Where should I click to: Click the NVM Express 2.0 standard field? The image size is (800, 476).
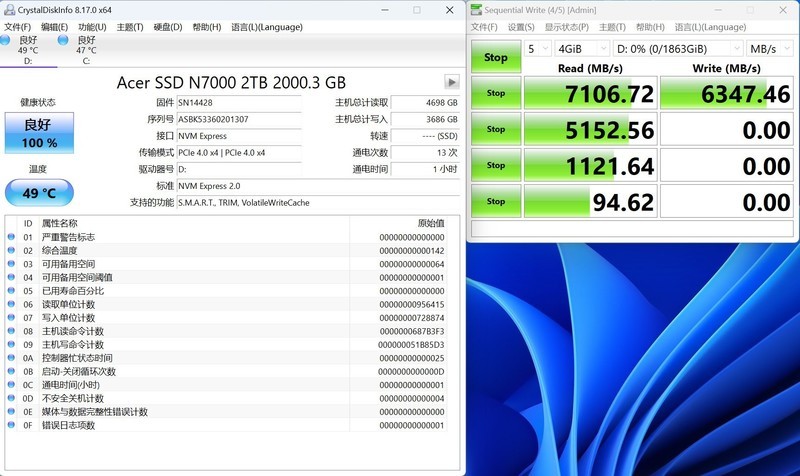coord(318,186)
